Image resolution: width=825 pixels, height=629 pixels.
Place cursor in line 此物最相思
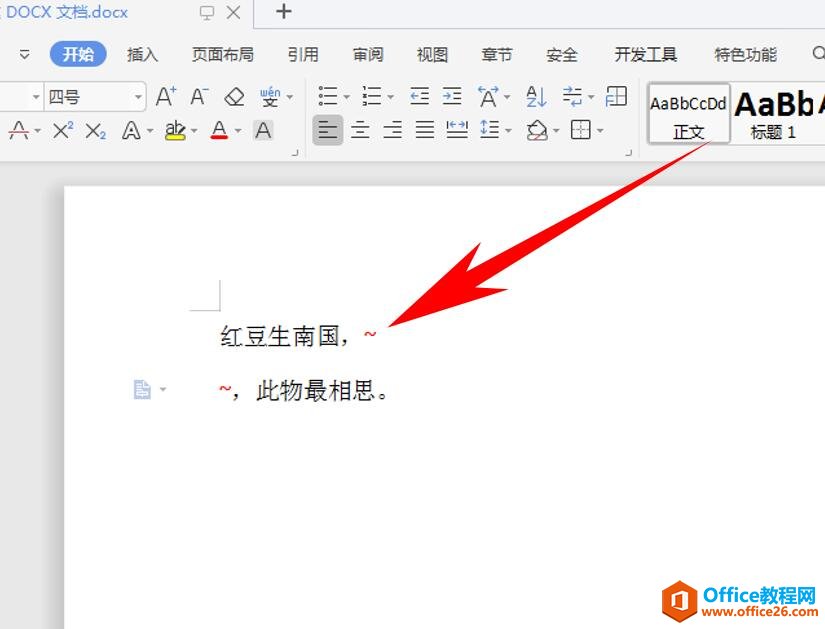coord(304,391)
